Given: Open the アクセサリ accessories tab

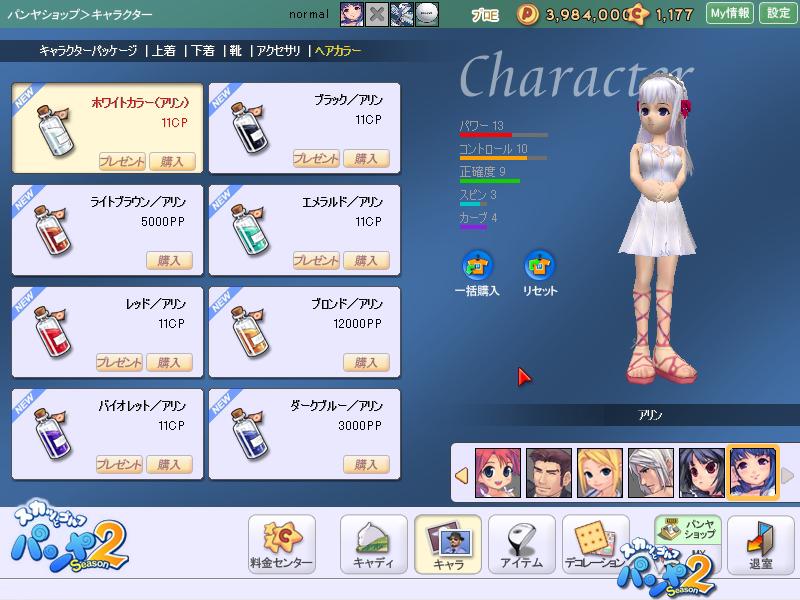Looking at the screenshot, I should [278, 51].
